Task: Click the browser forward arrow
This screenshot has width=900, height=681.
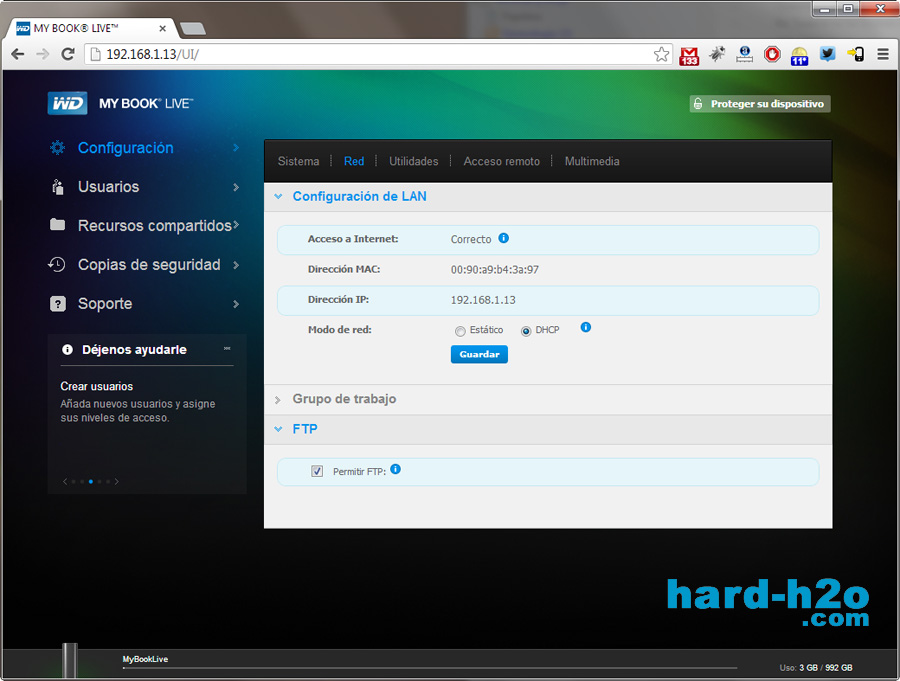Action: (42, 54)
